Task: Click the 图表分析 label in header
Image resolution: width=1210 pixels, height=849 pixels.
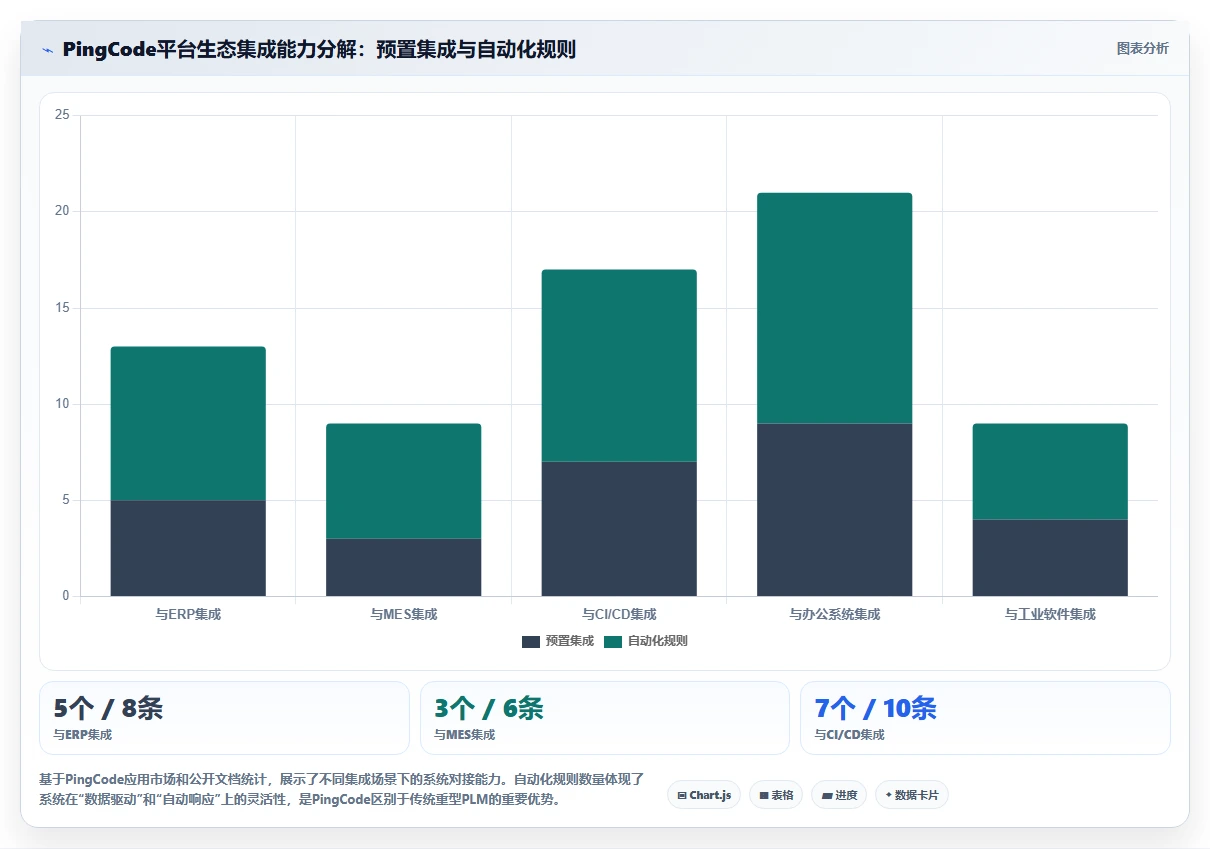Action: tap(1142, 48)
